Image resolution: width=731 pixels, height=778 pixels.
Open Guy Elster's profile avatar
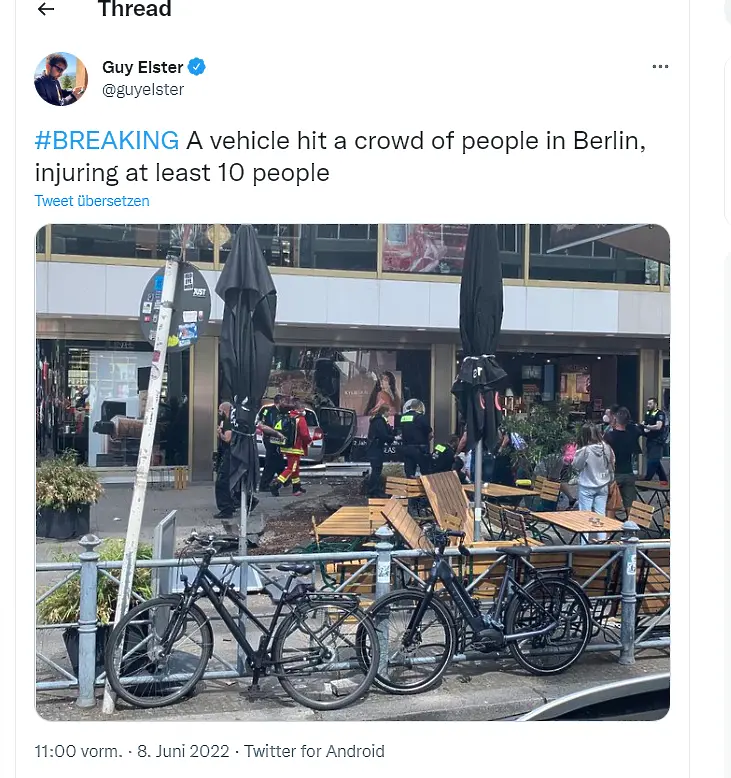(61, 78)
